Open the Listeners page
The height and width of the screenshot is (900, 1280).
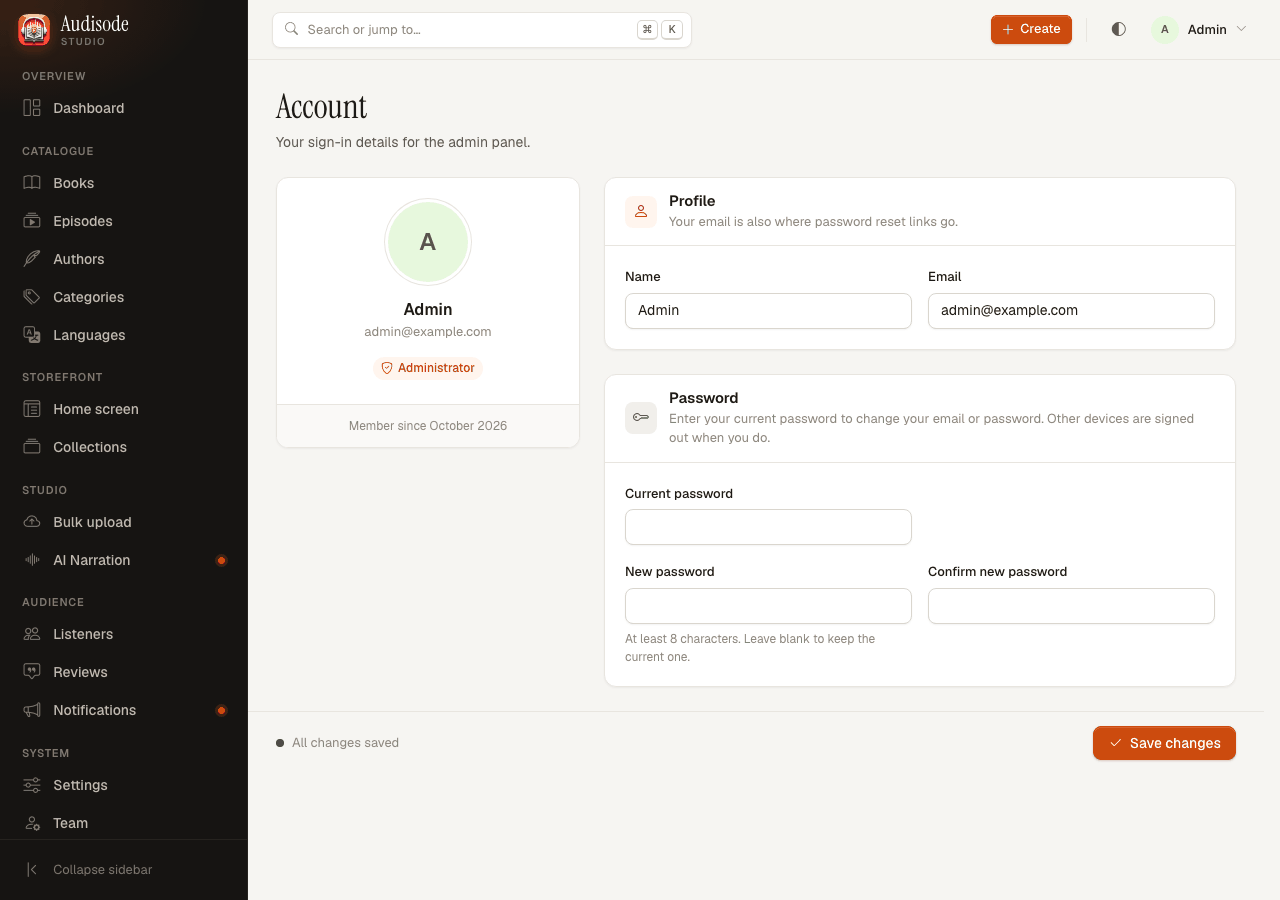click(x=124, y=634)
